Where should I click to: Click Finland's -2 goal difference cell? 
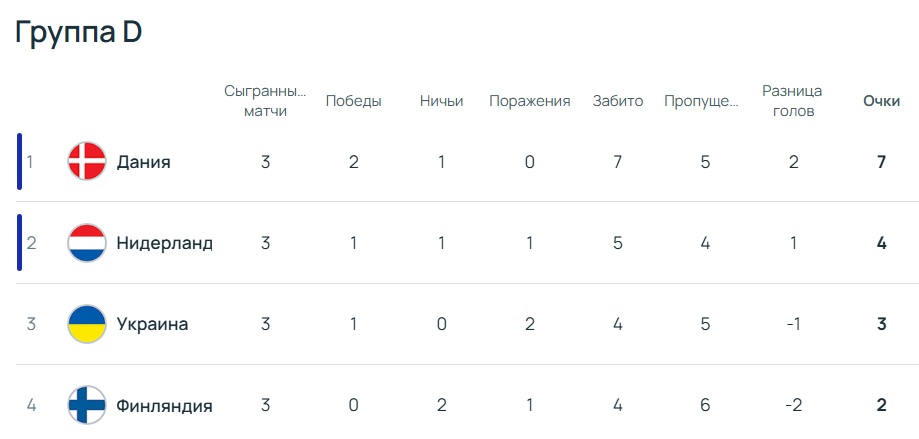click(x=793, y=406)
